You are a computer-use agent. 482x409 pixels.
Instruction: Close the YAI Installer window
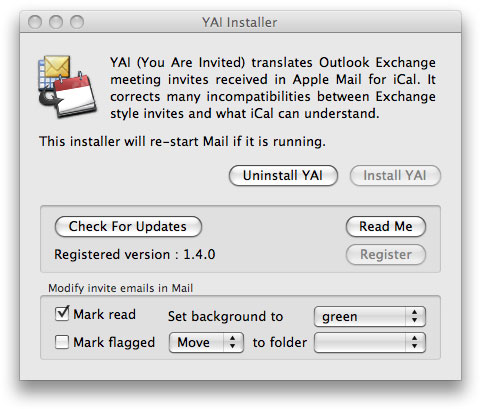[35, 22]
